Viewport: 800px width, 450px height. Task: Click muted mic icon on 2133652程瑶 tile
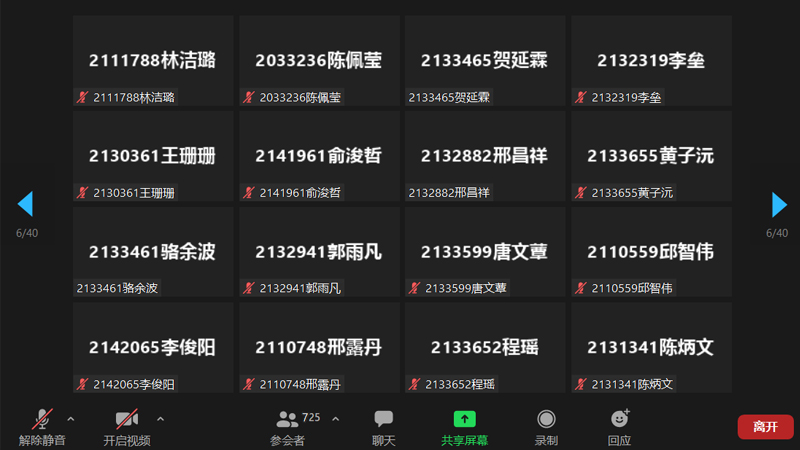pos(414,384)
